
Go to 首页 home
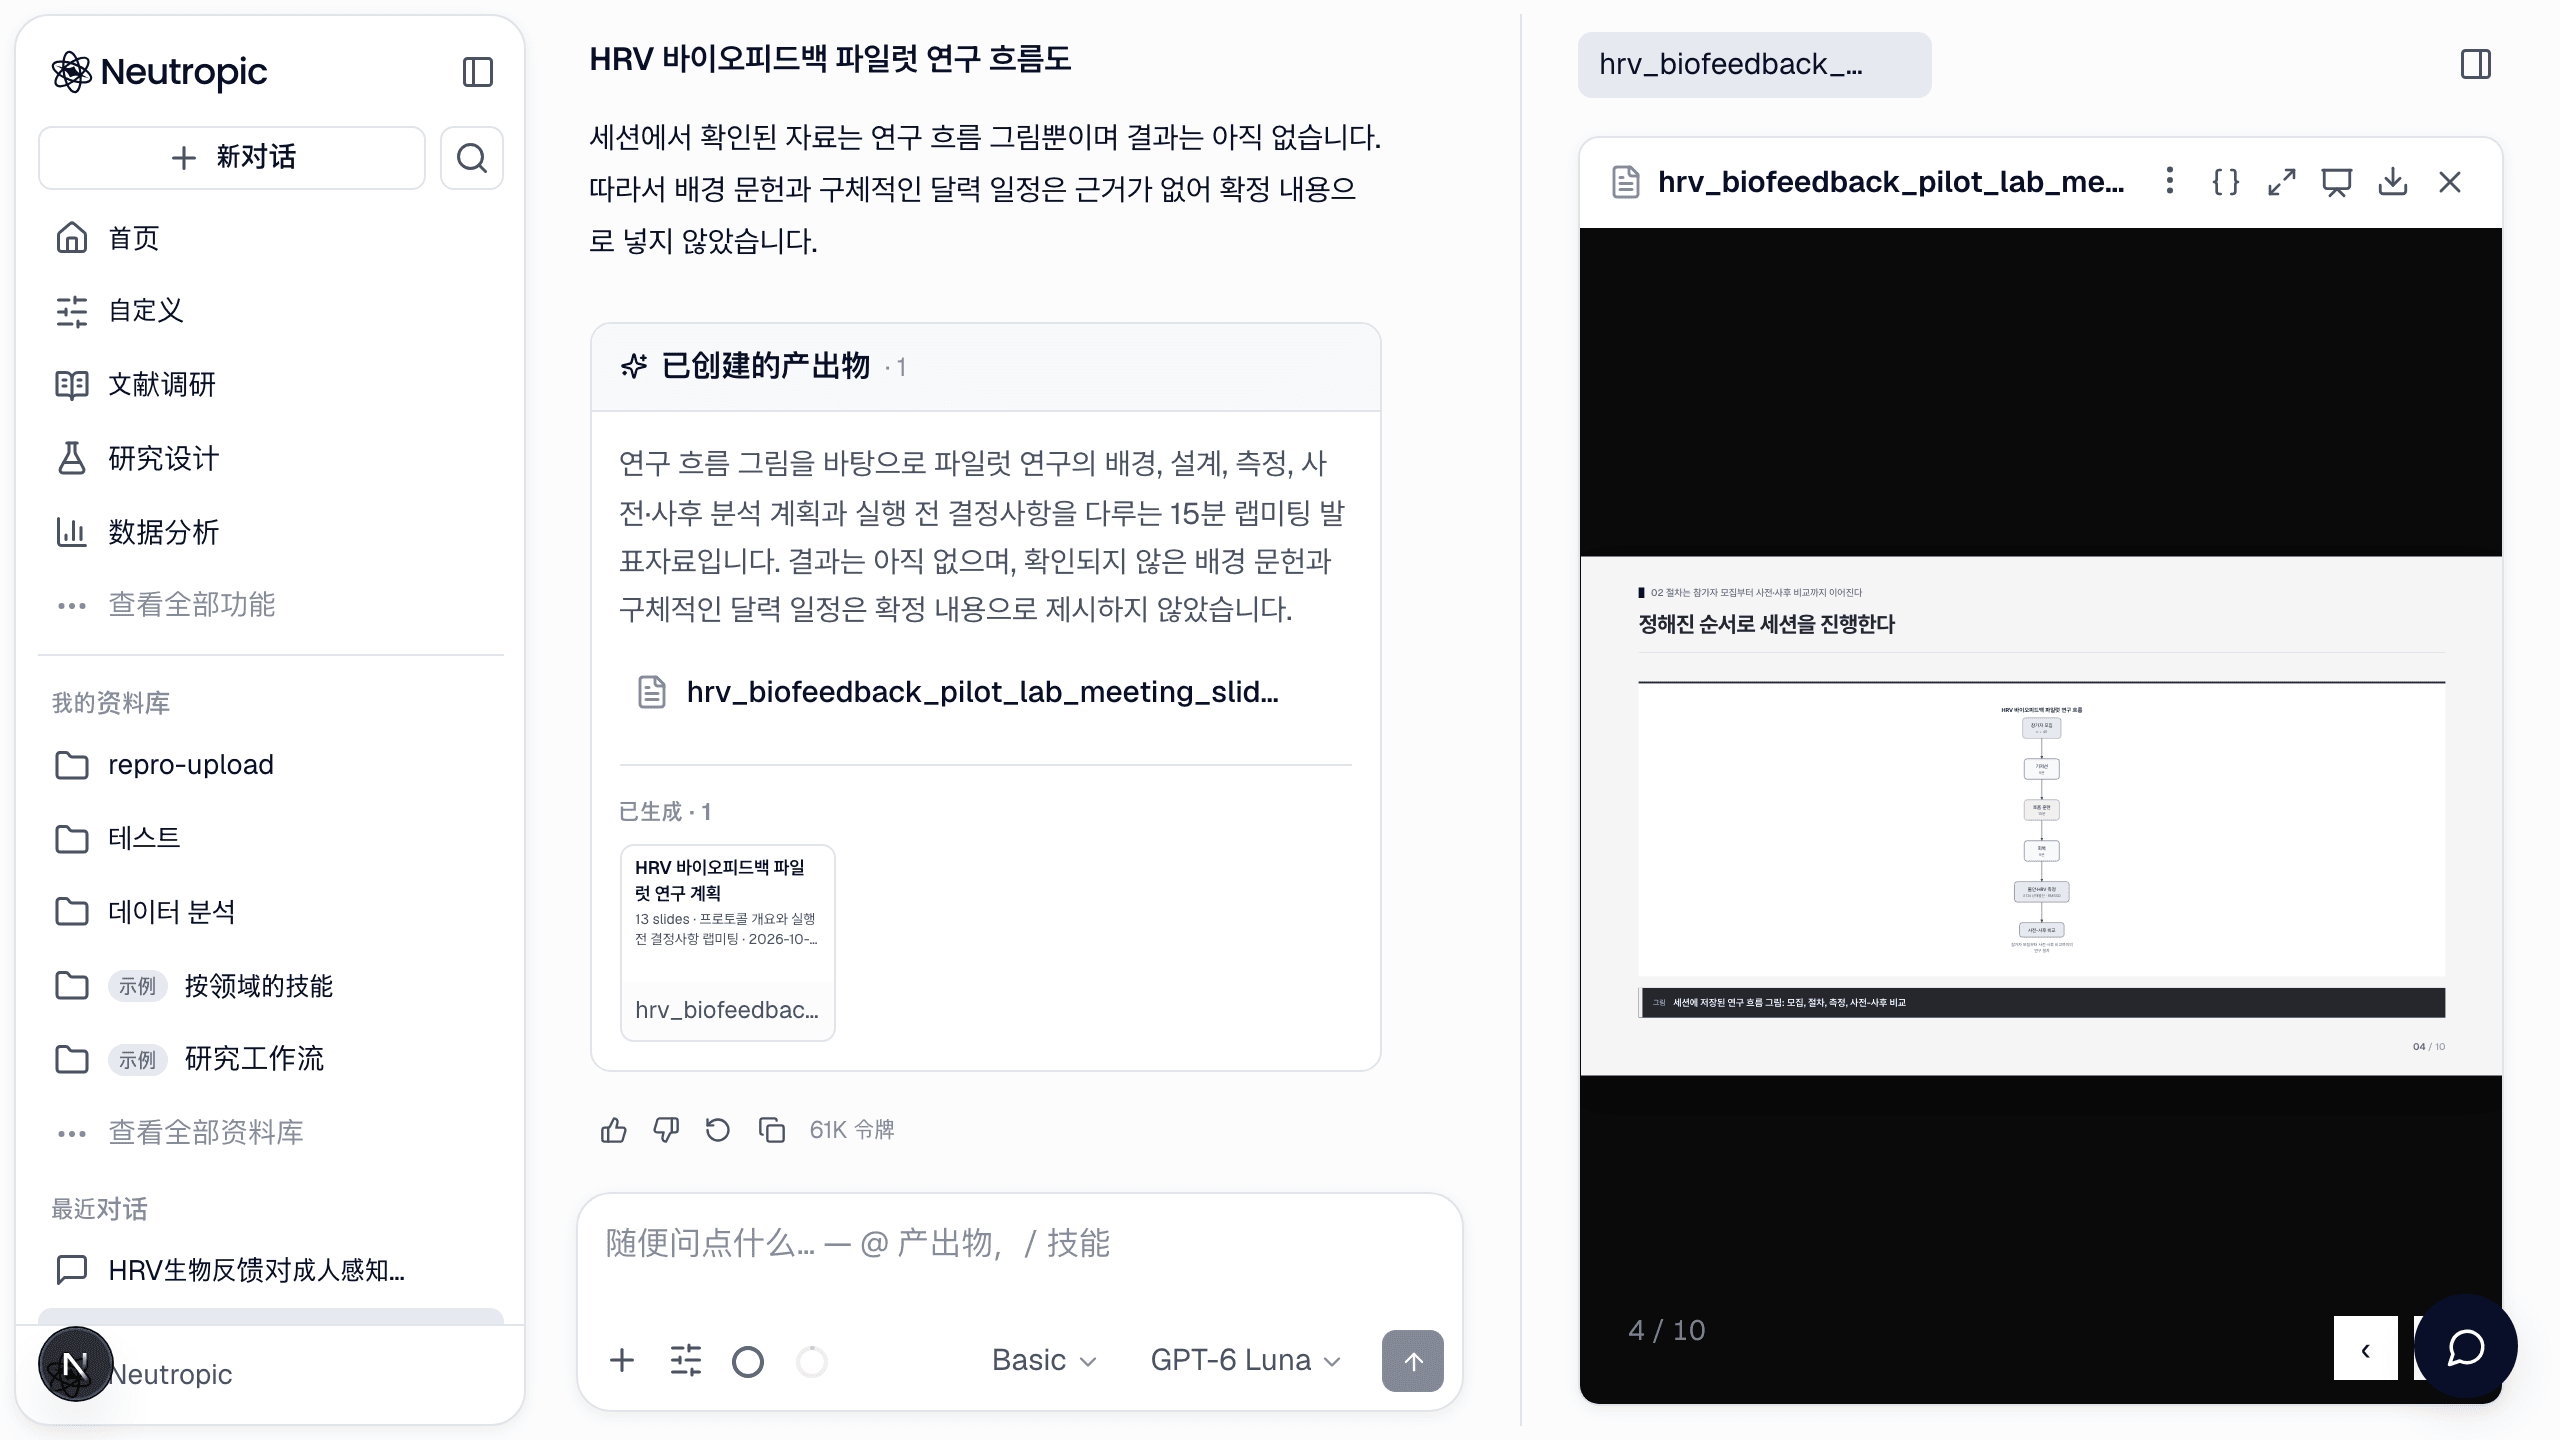click(270, 238)
